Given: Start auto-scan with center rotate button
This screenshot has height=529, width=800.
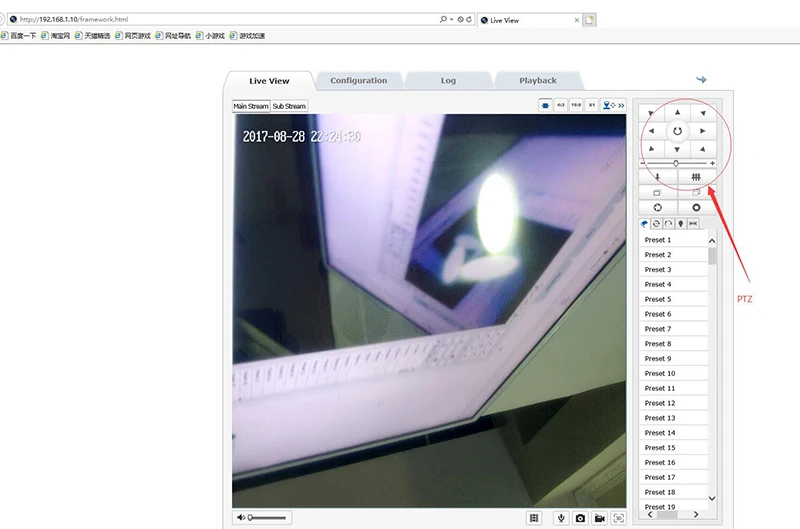Looking at the screenshot, I should point(677,131).
